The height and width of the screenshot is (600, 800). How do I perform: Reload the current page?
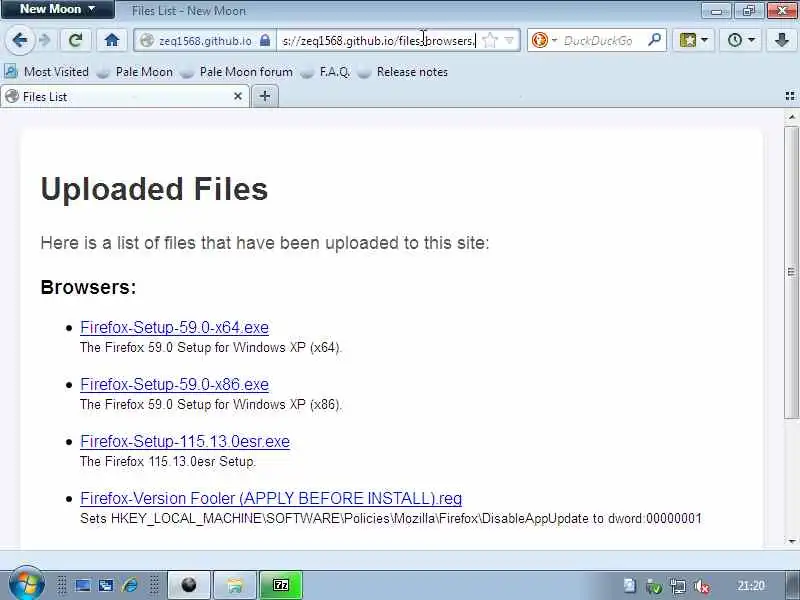point(76,40)
